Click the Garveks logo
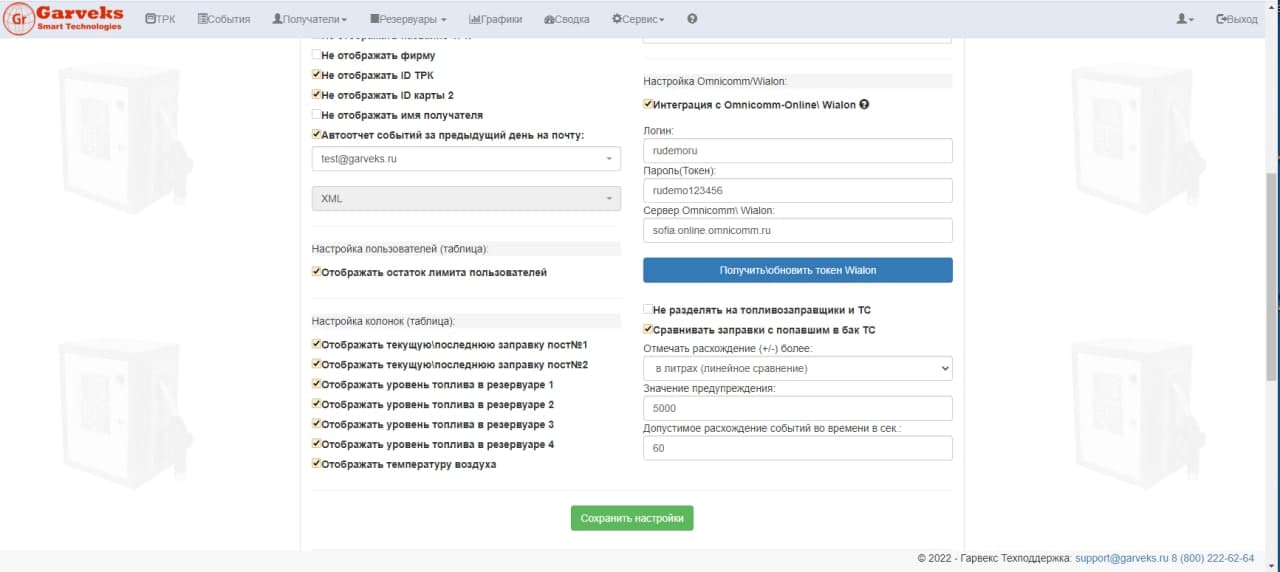1280x572 pixels. tap(63, 18)
